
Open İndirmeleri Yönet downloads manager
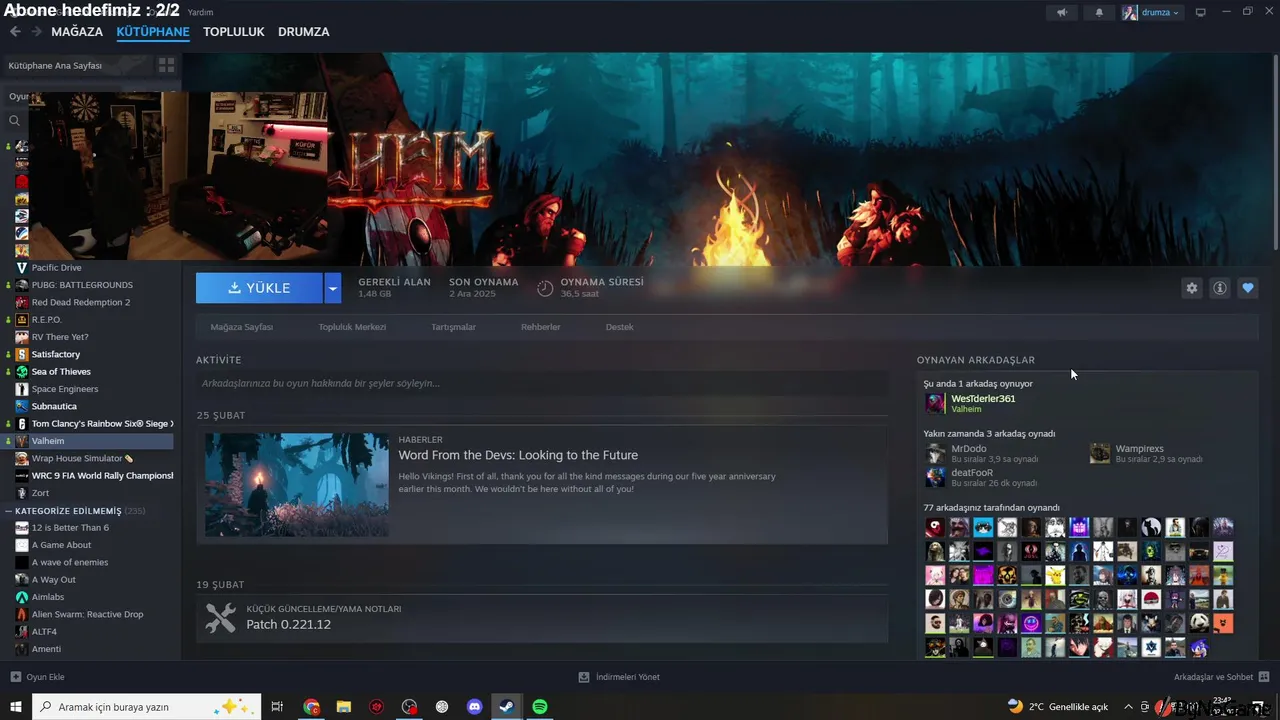(619, 677)
